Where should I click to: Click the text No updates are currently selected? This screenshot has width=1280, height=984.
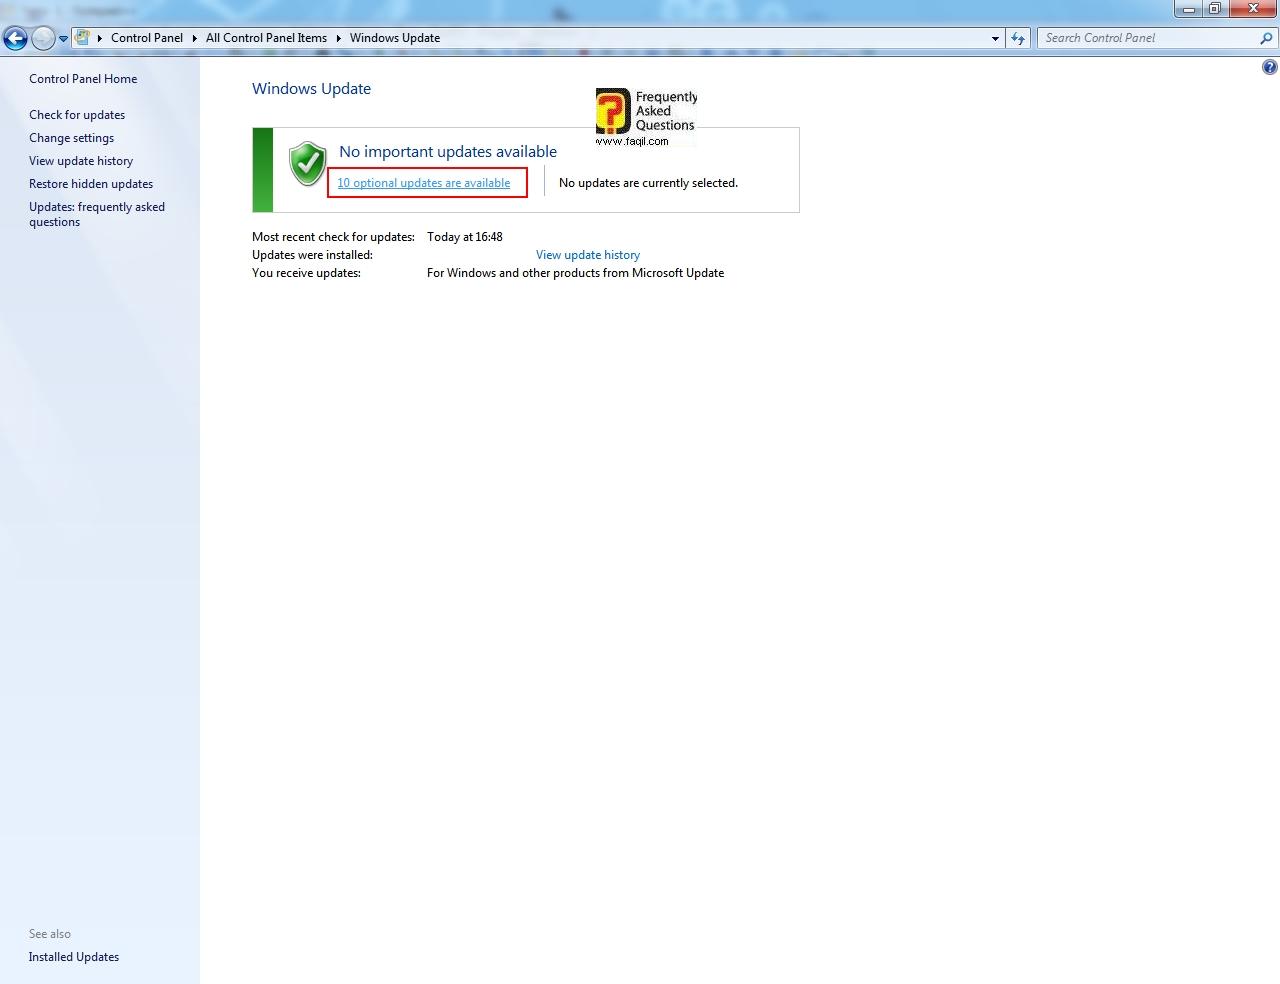point(648,183)
